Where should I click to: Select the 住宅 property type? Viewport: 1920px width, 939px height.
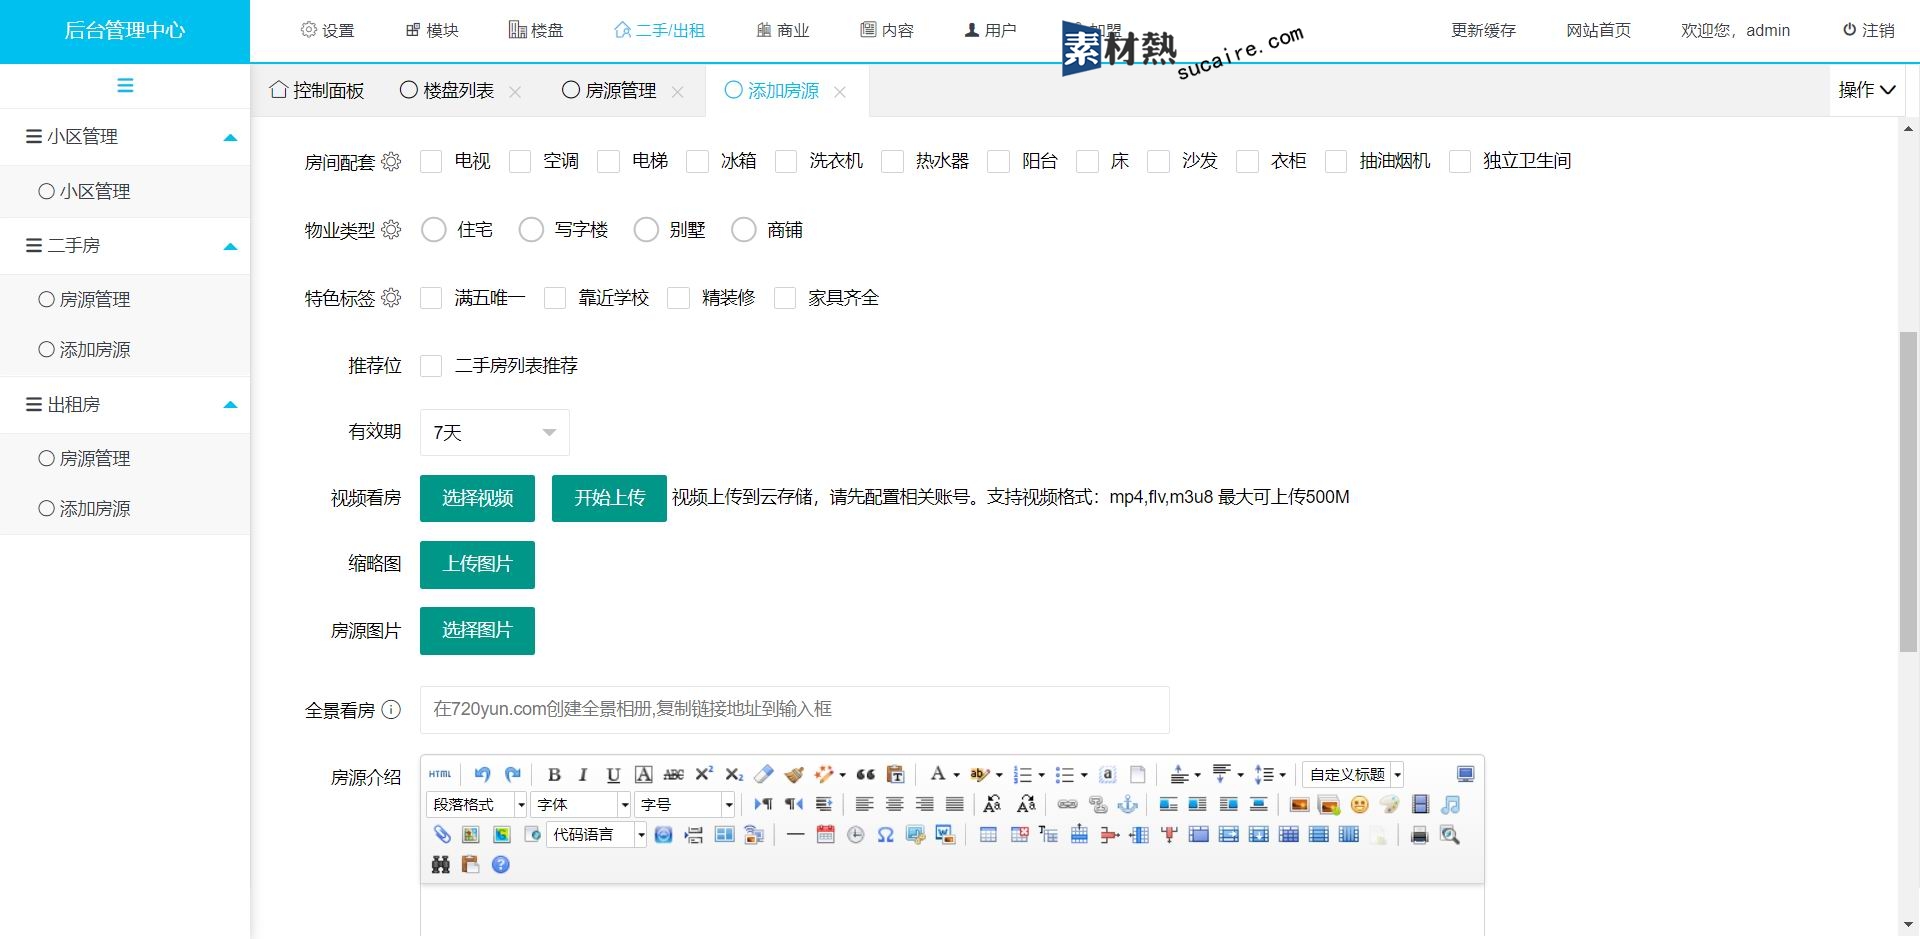point(434,230)
